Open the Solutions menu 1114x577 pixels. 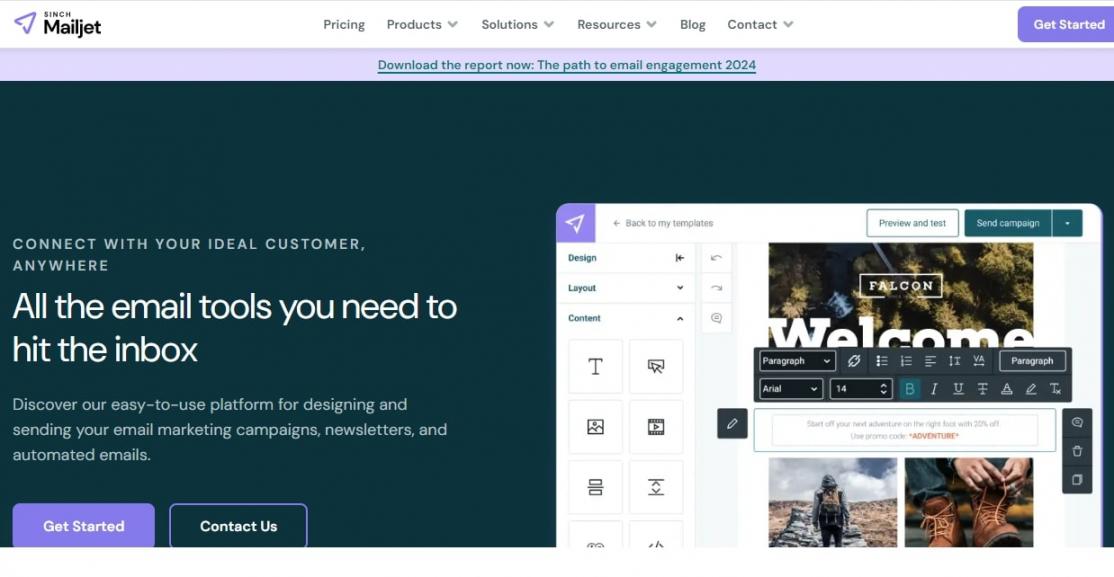click(x=517, y=24)
